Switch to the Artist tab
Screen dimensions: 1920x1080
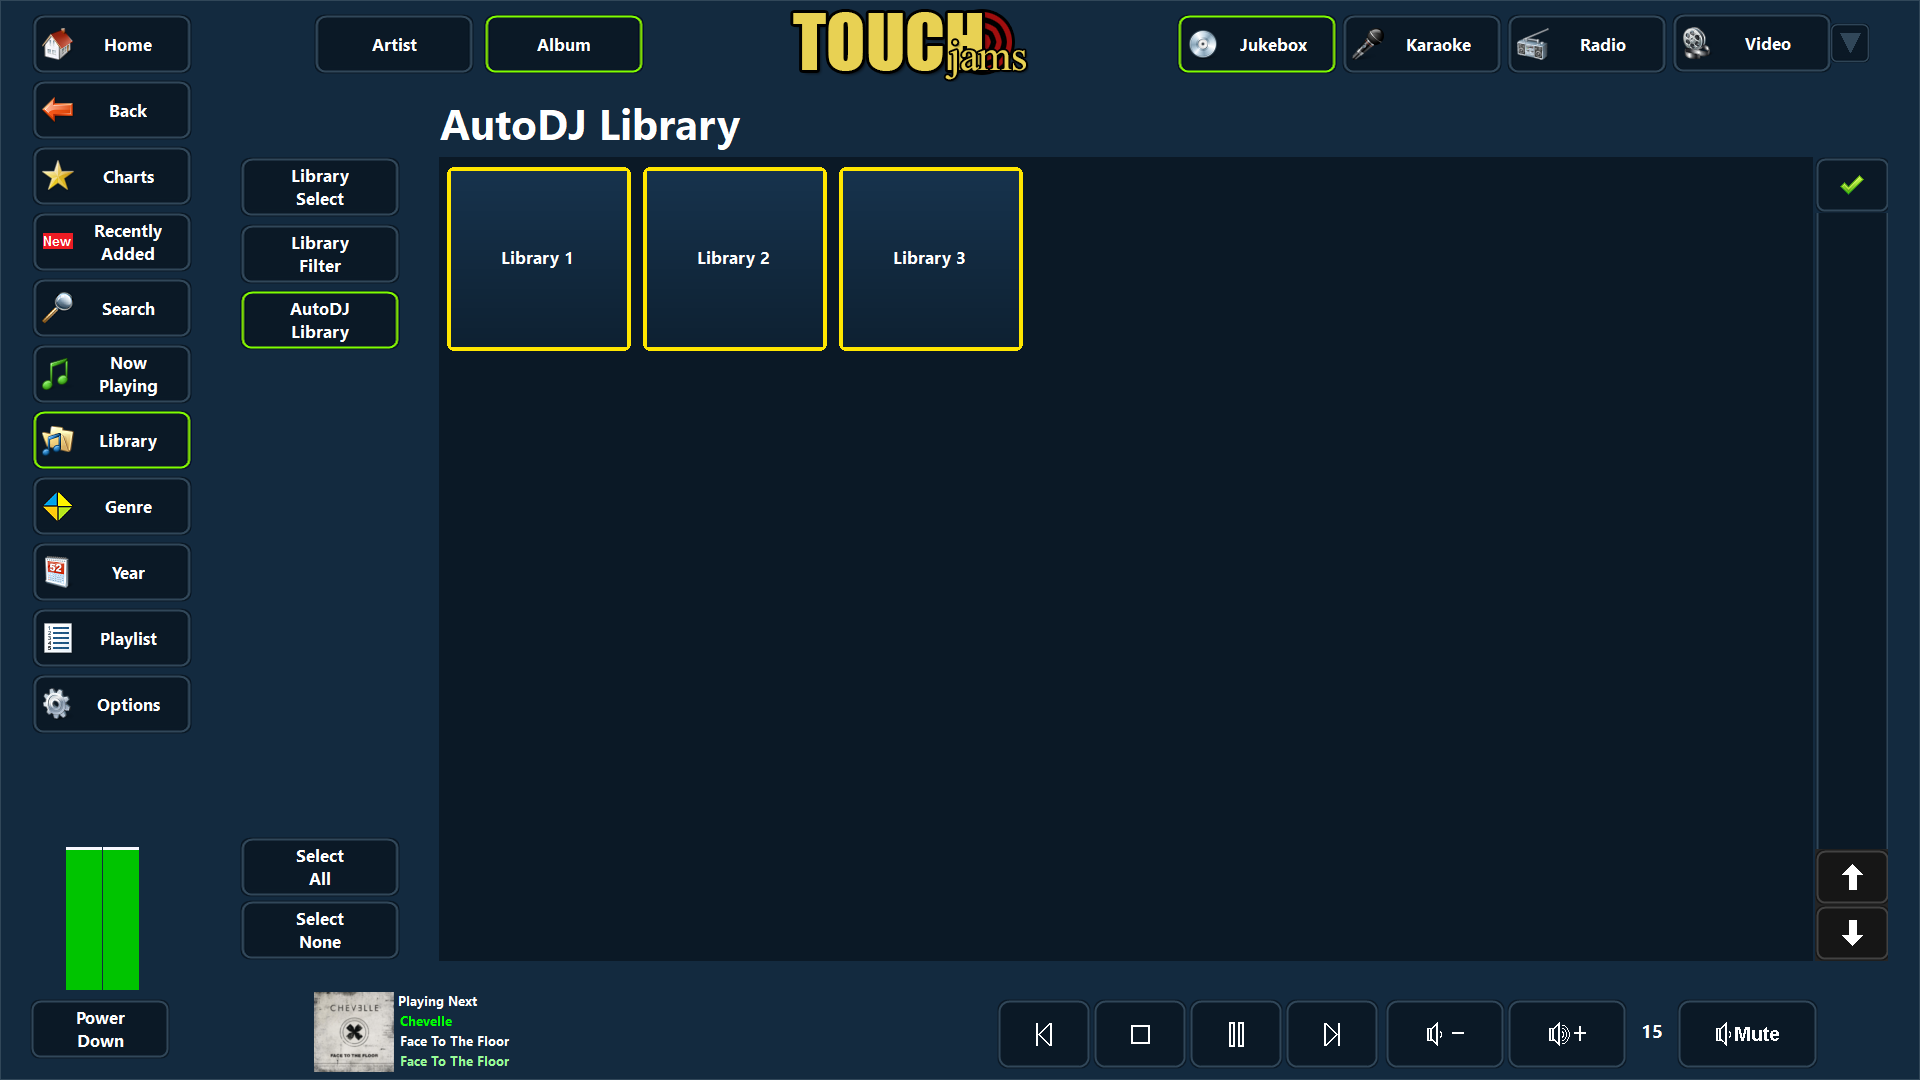[393, 44]
